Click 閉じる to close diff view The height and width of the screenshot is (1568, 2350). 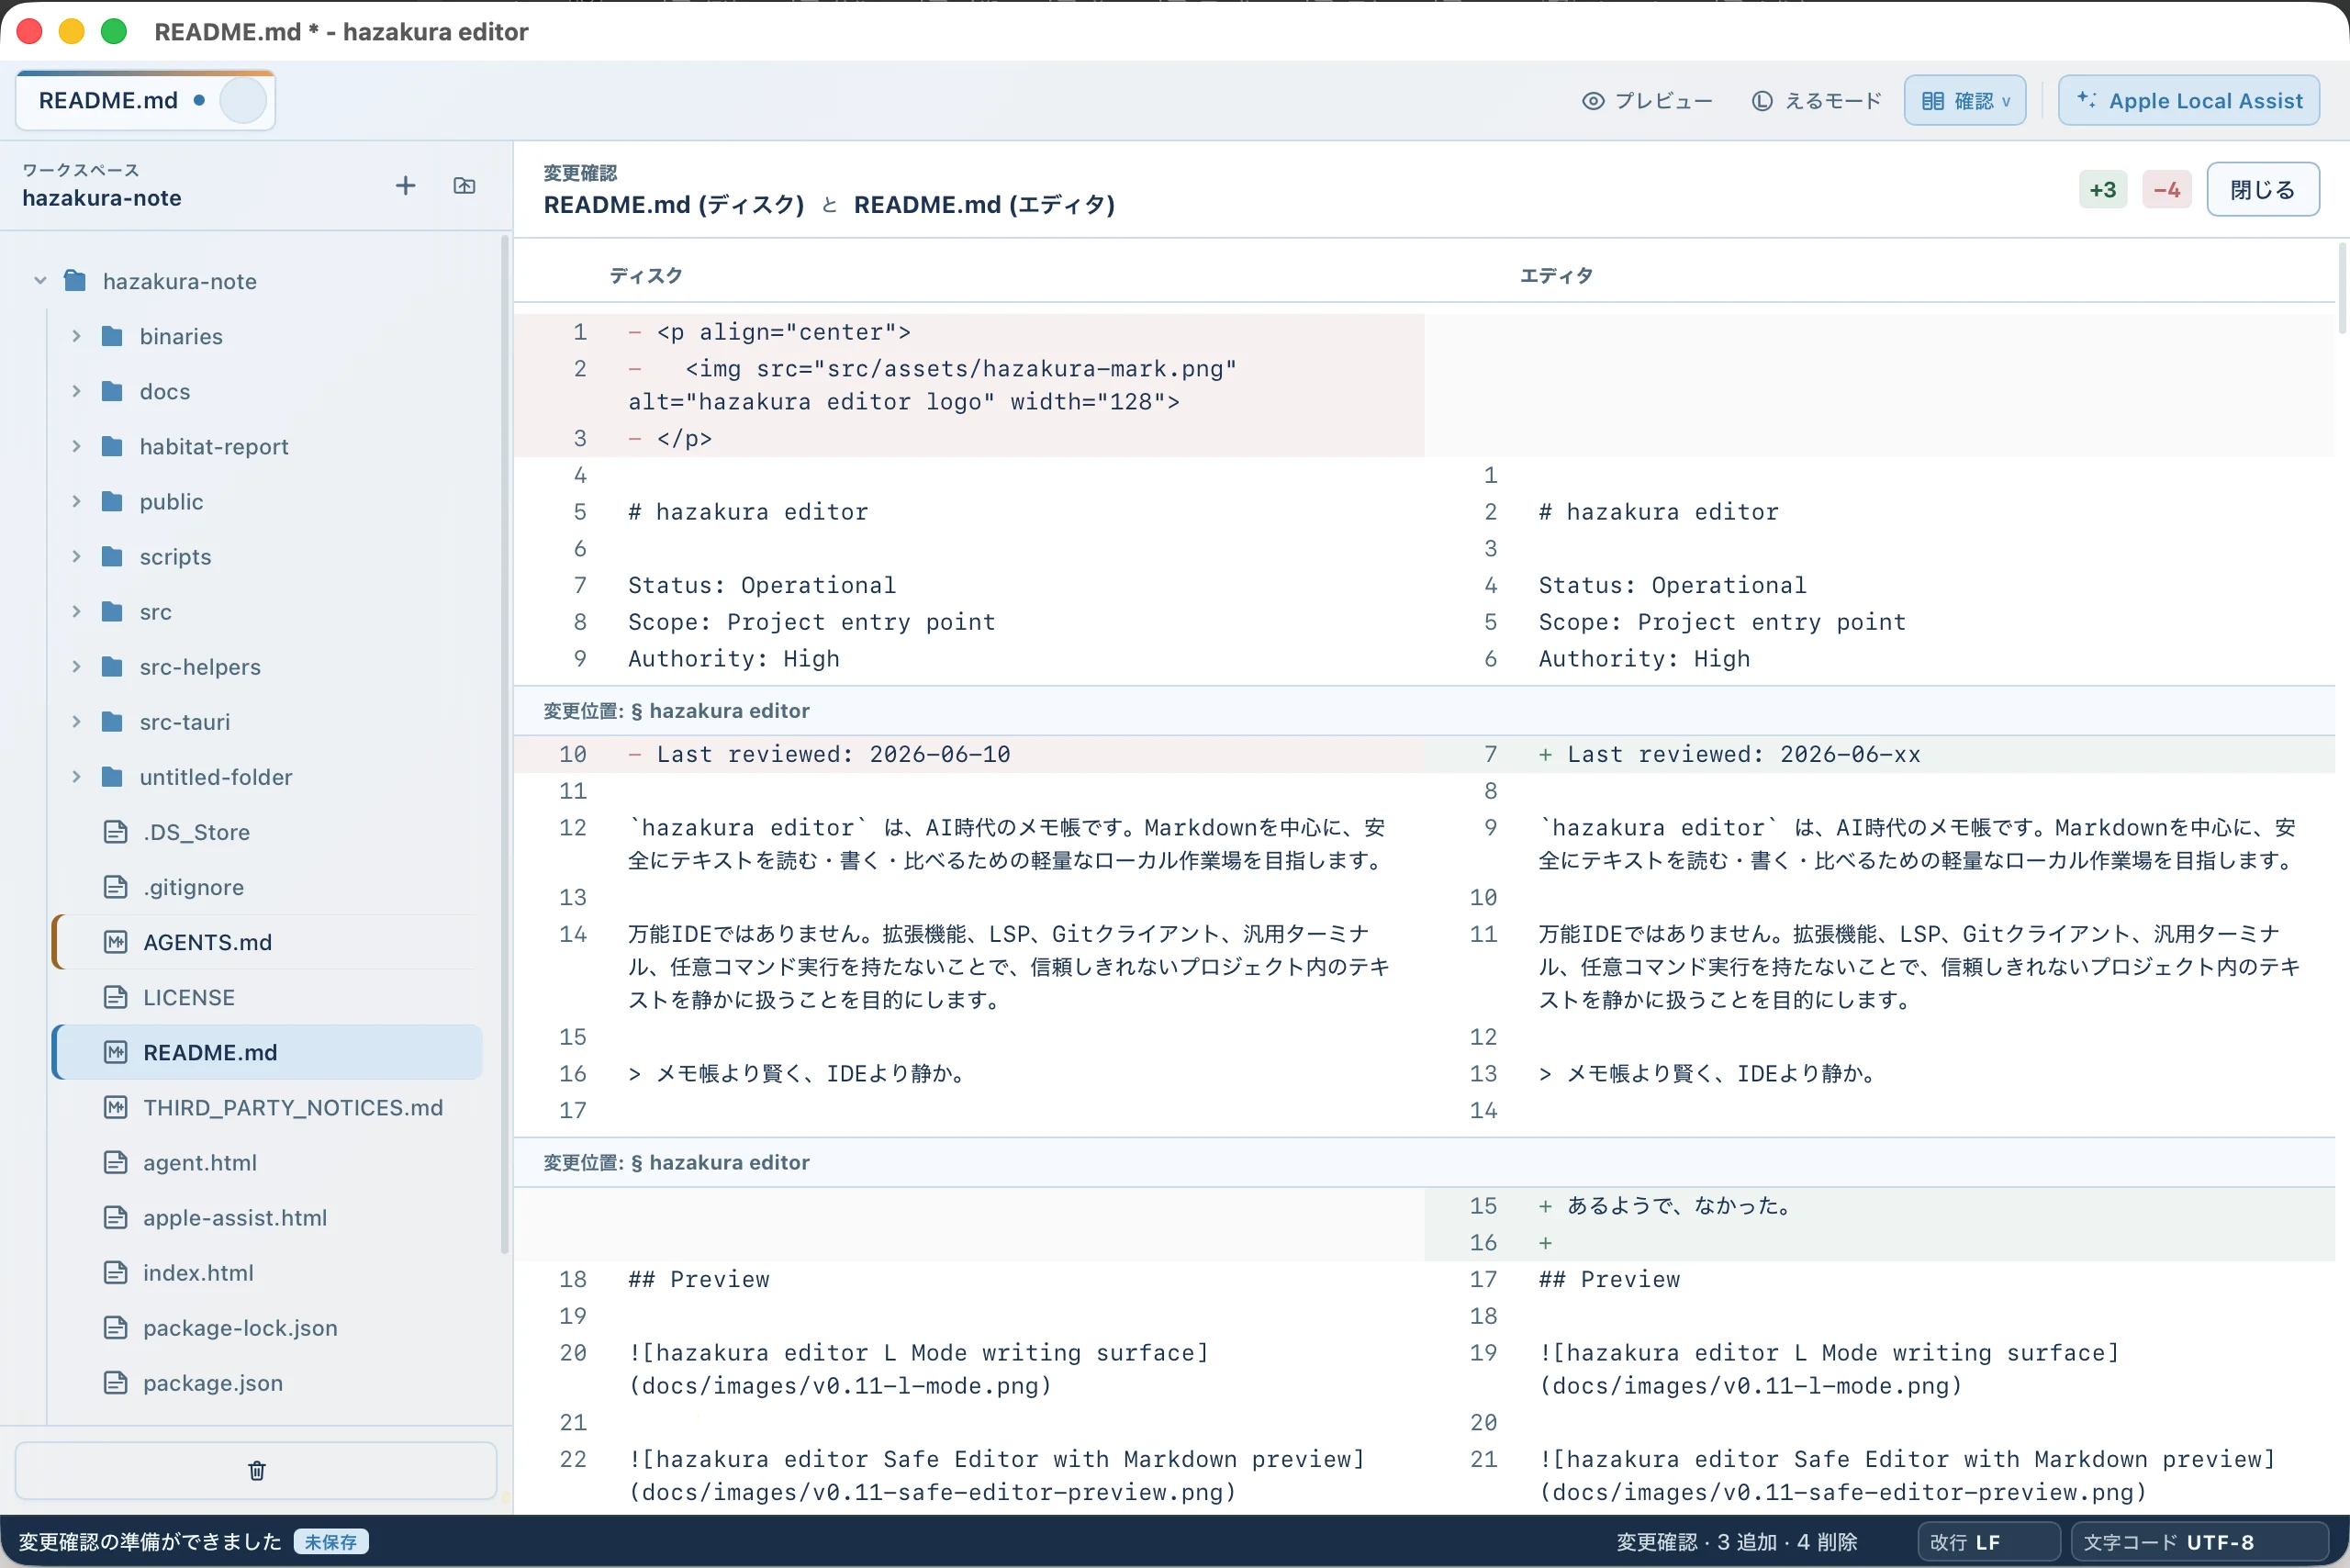2262,190
